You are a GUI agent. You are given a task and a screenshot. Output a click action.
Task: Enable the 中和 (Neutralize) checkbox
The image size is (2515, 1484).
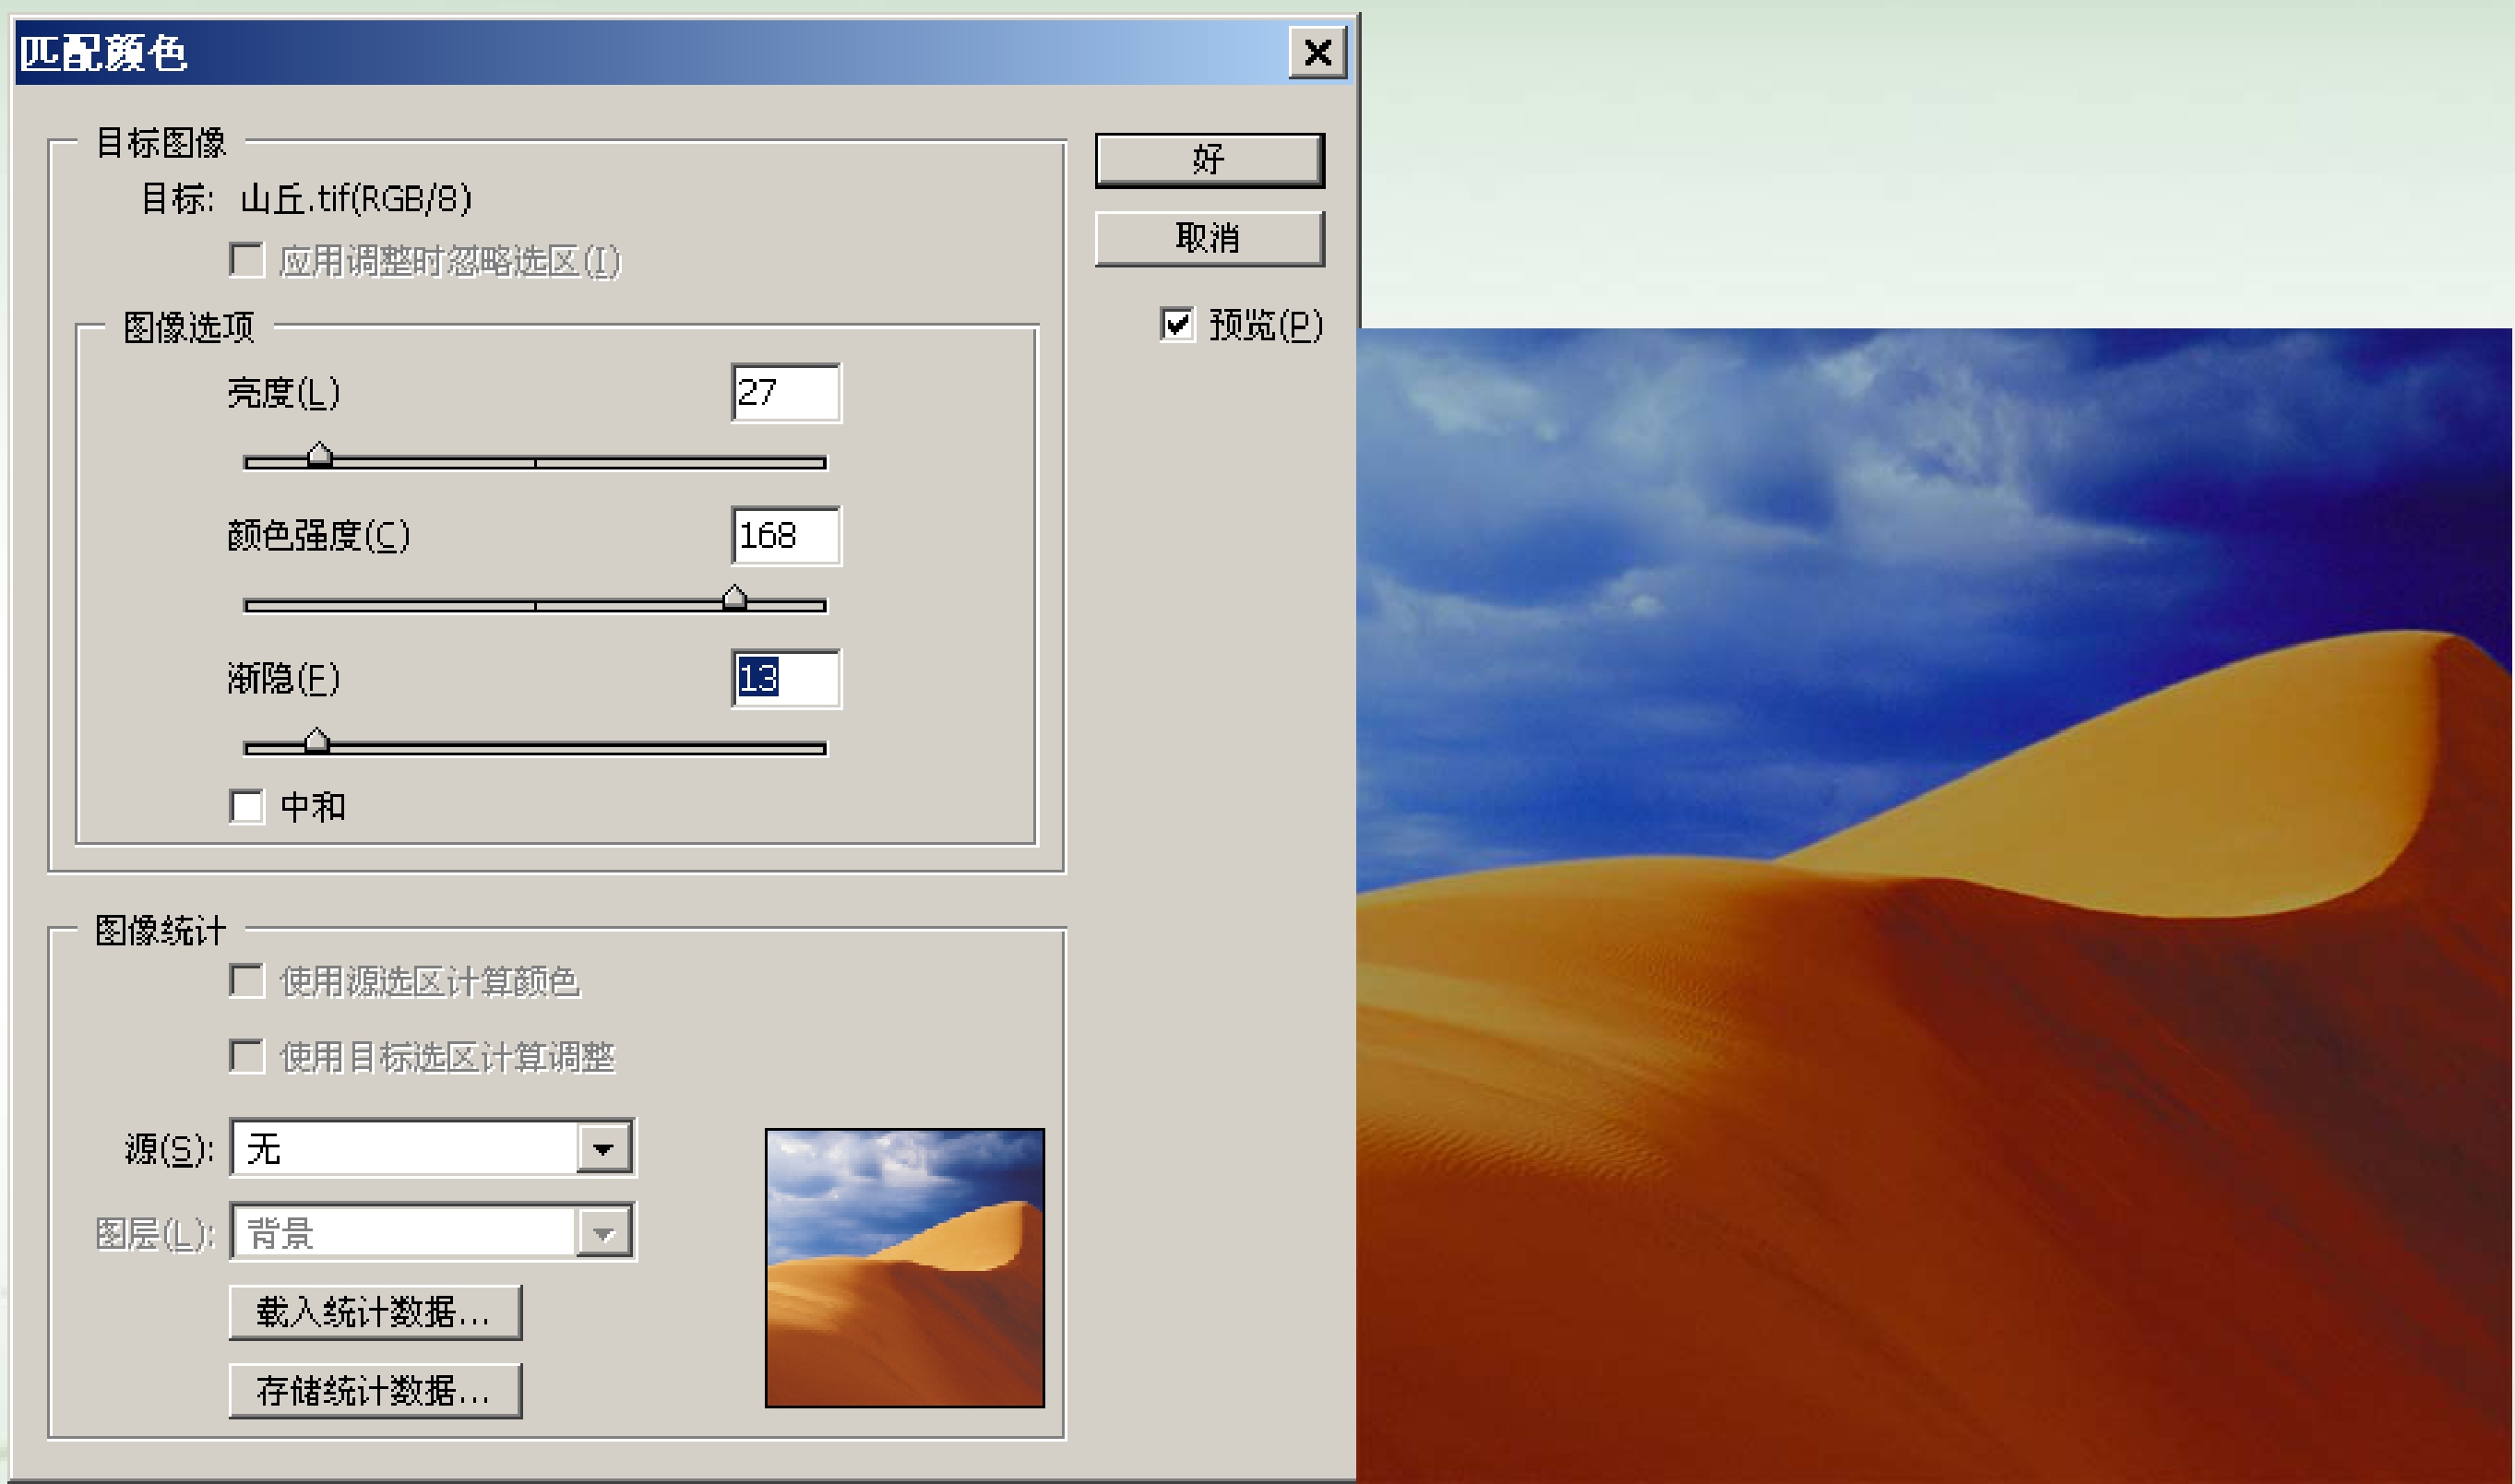[x=247, y=806]
